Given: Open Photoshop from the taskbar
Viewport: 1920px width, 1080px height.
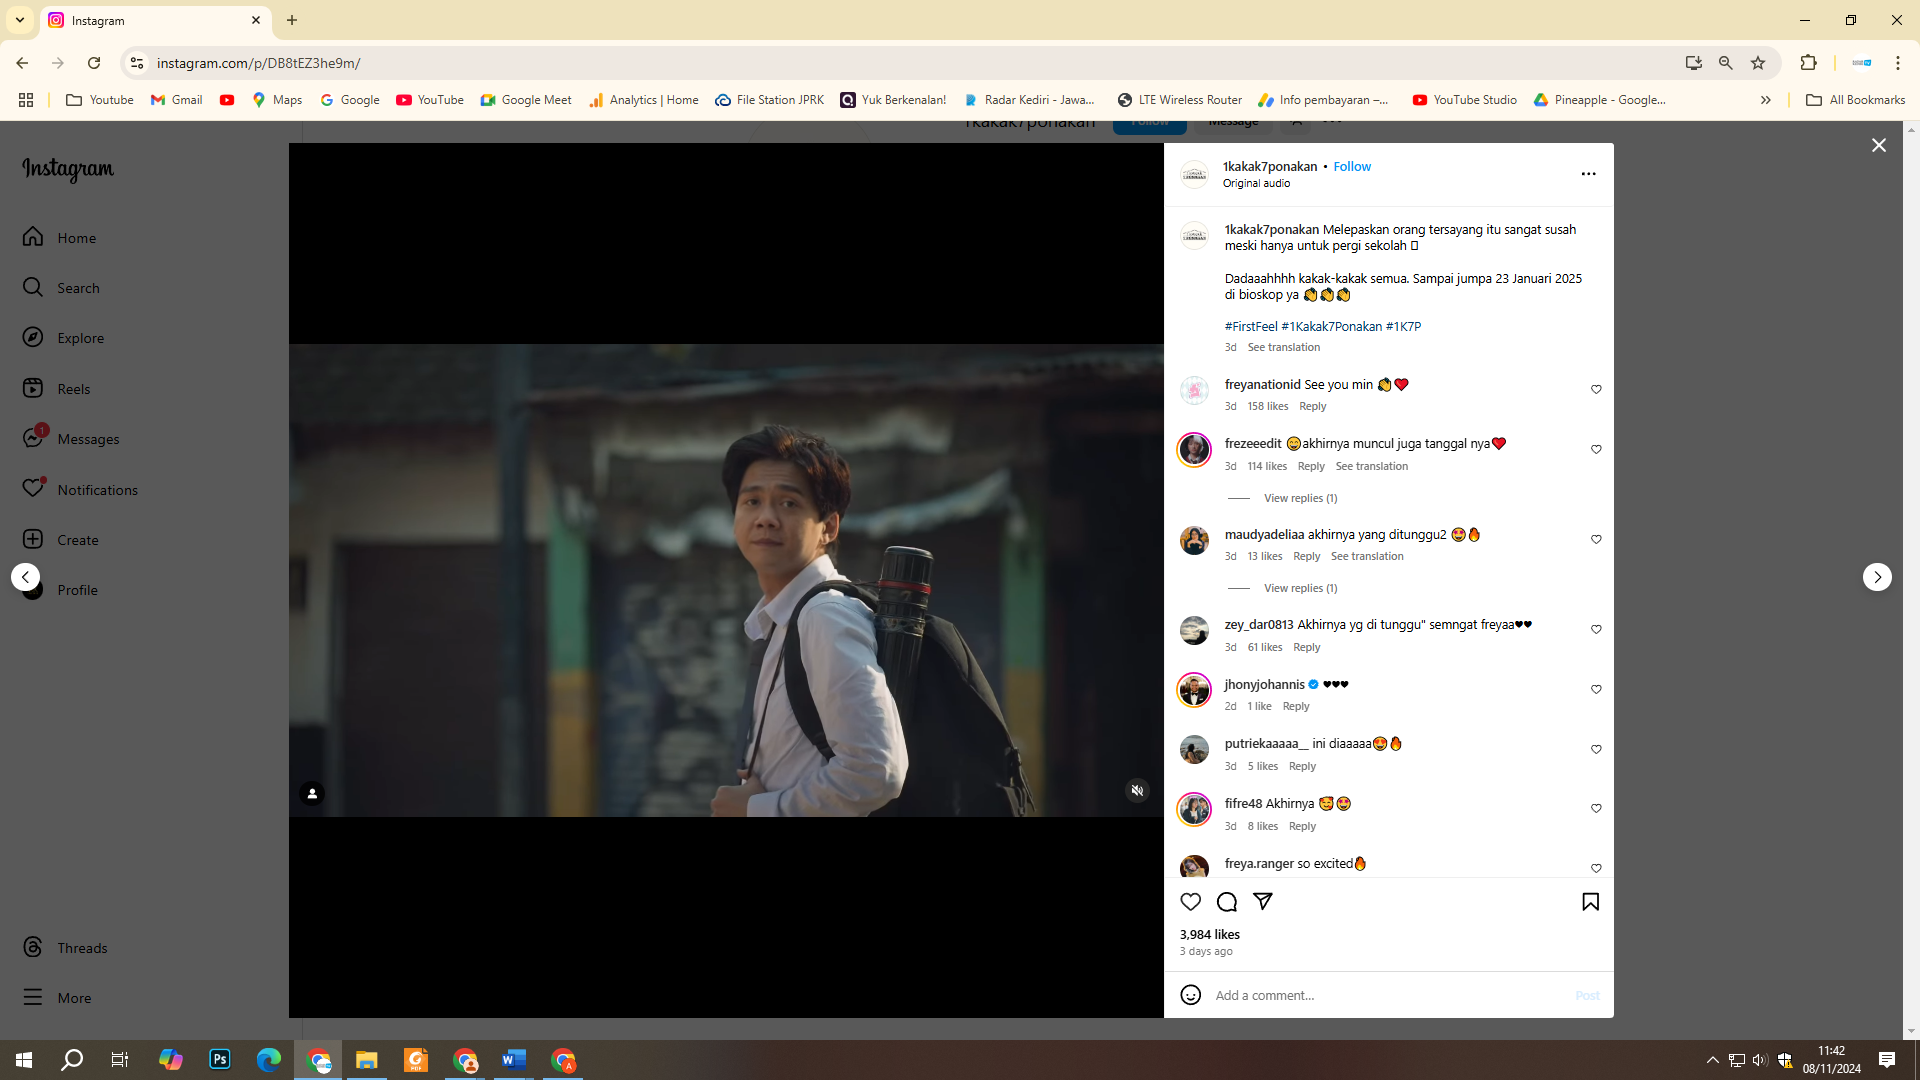Looking at the screenshot, I should pyautogui.click(x=220, y=1060).
